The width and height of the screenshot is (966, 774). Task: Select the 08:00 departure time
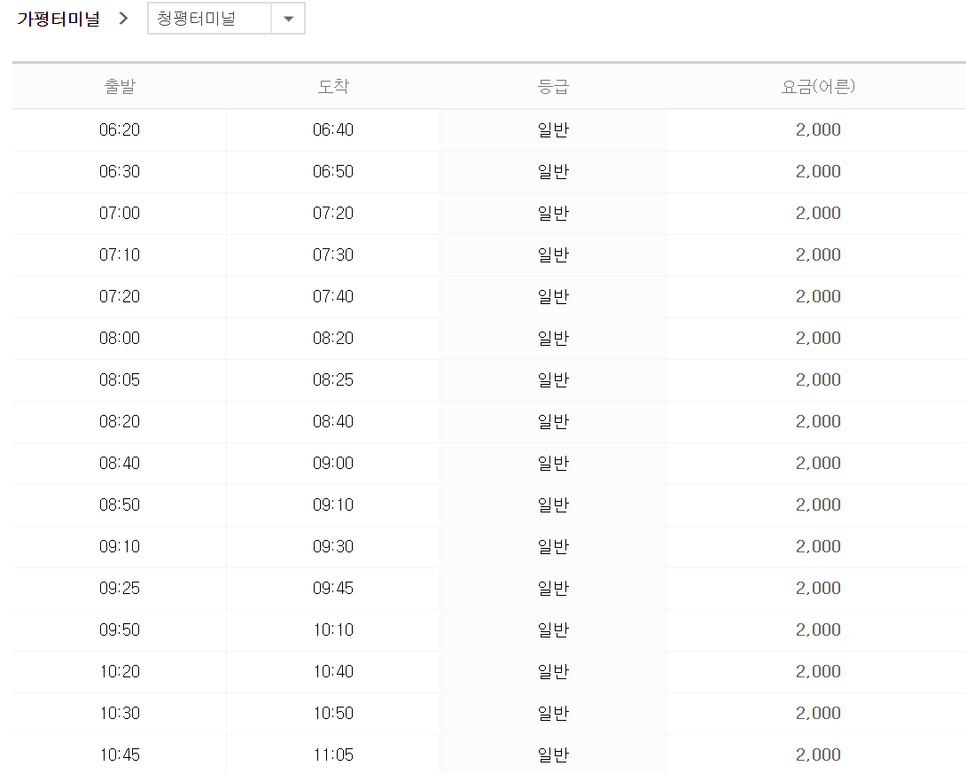tap(120, 338)
